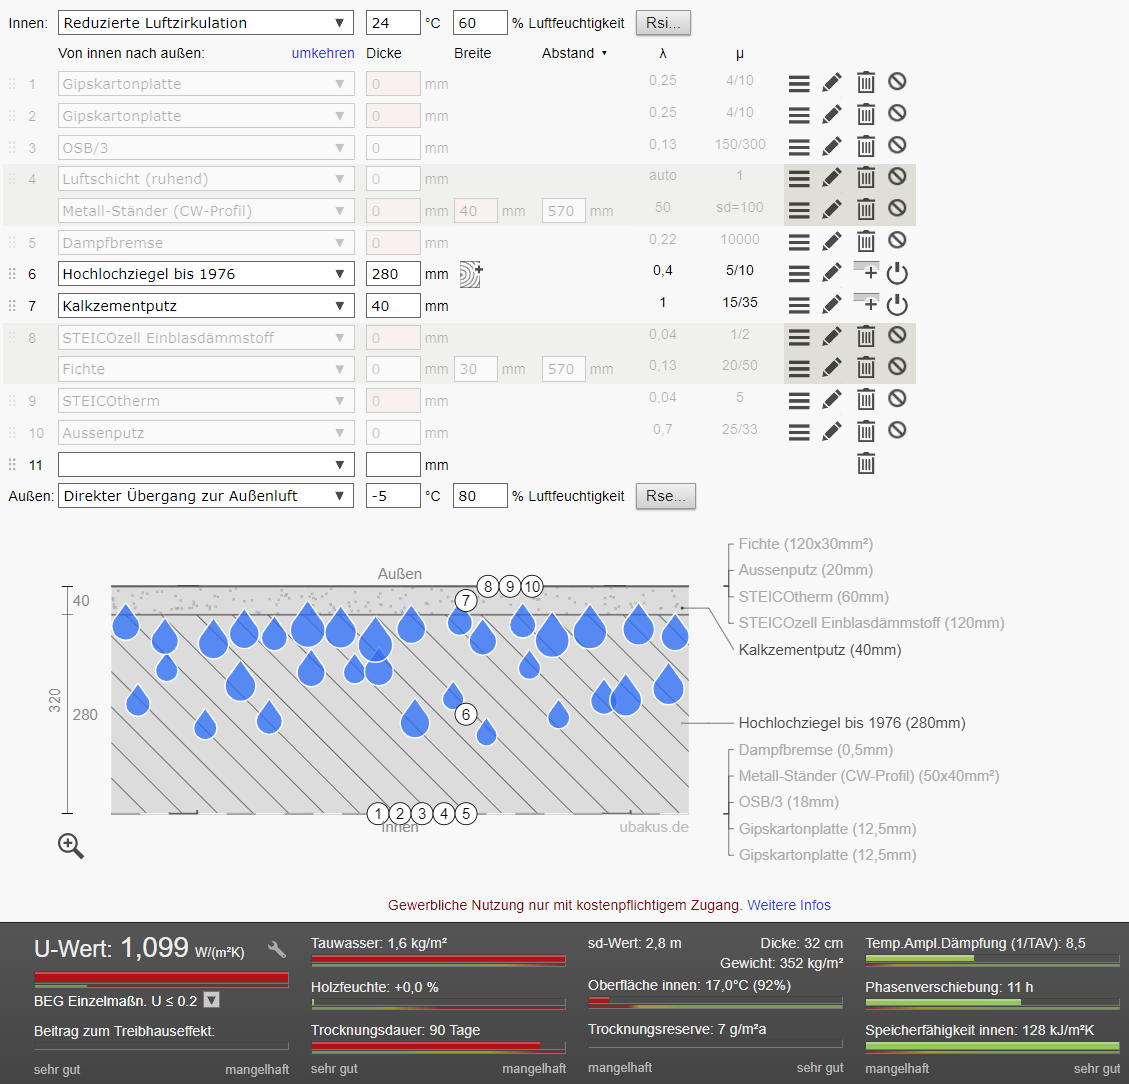Click the Hochlochziegel thickness field showing 280
Viewport: 1129px width, 1084px height.
coord(393,274)
